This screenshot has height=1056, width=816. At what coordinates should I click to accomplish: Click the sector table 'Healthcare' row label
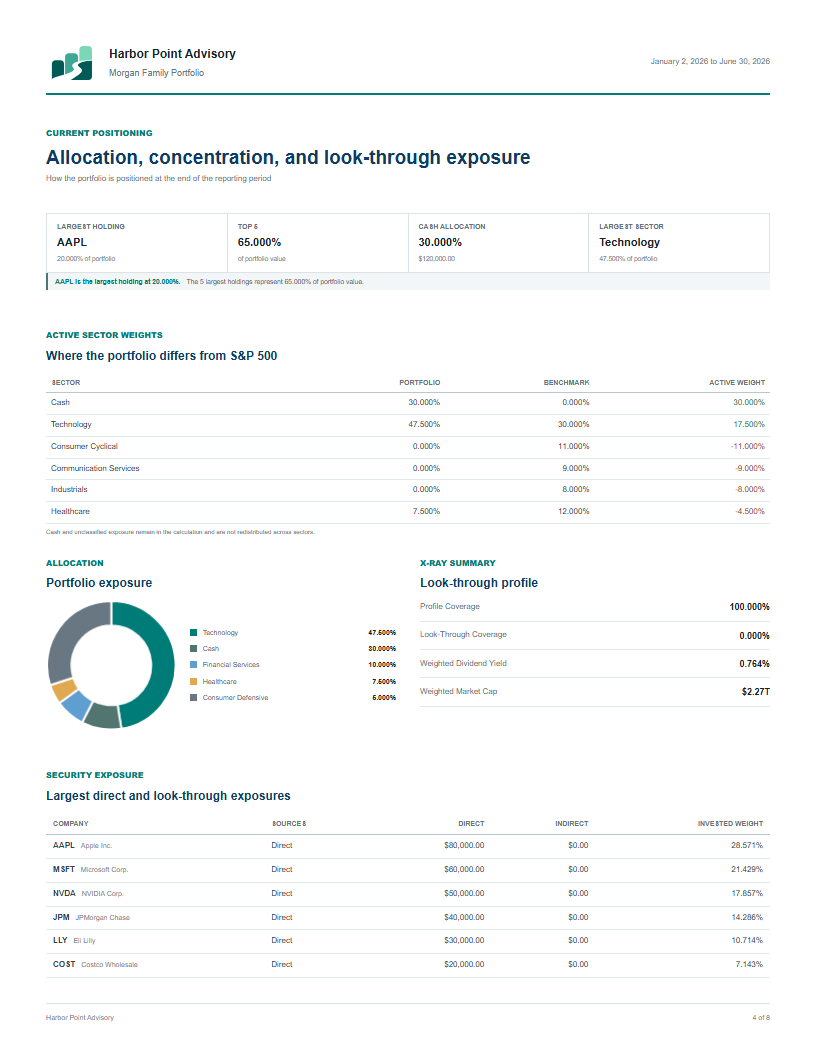(x=70, y=512)
